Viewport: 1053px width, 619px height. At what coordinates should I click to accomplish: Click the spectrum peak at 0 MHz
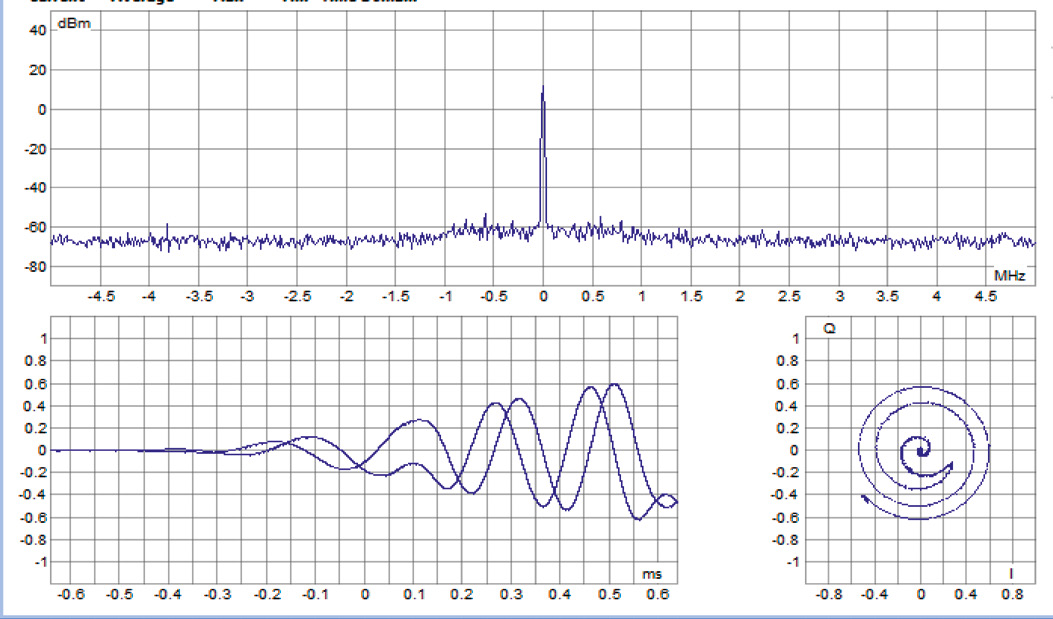[542, 92]
